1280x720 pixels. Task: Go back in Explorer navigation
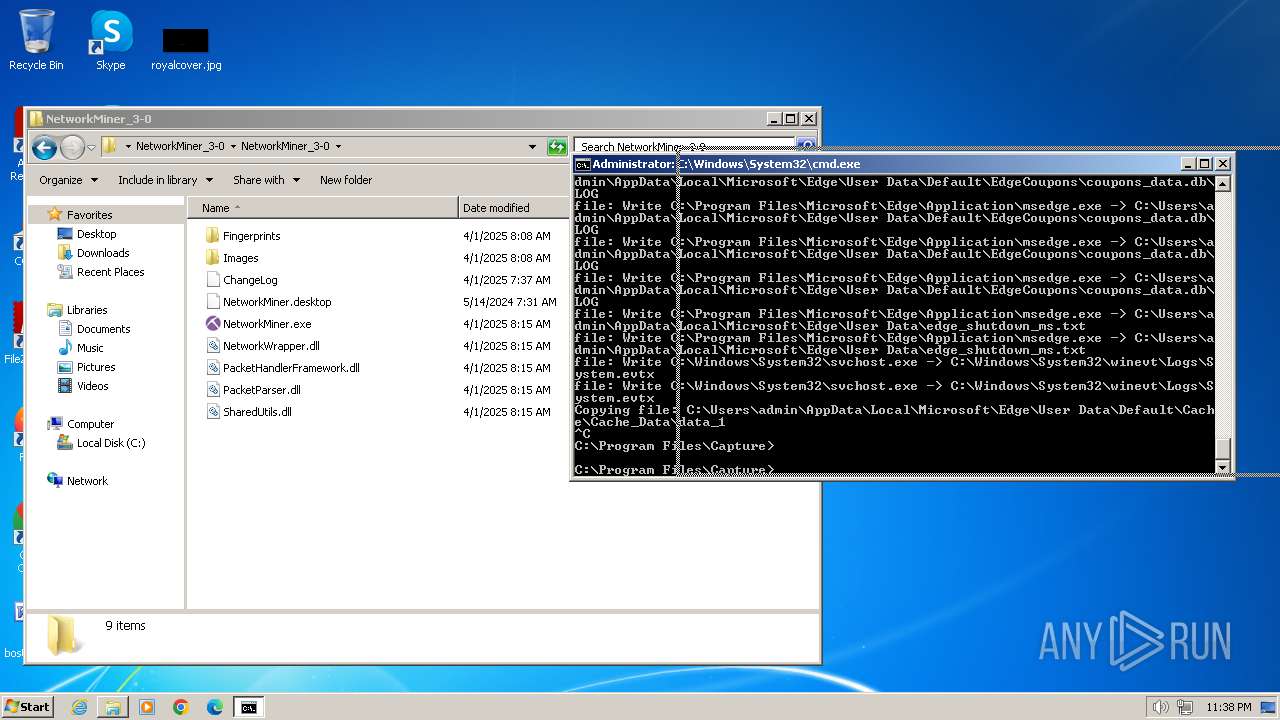click(x=44, y=148)
